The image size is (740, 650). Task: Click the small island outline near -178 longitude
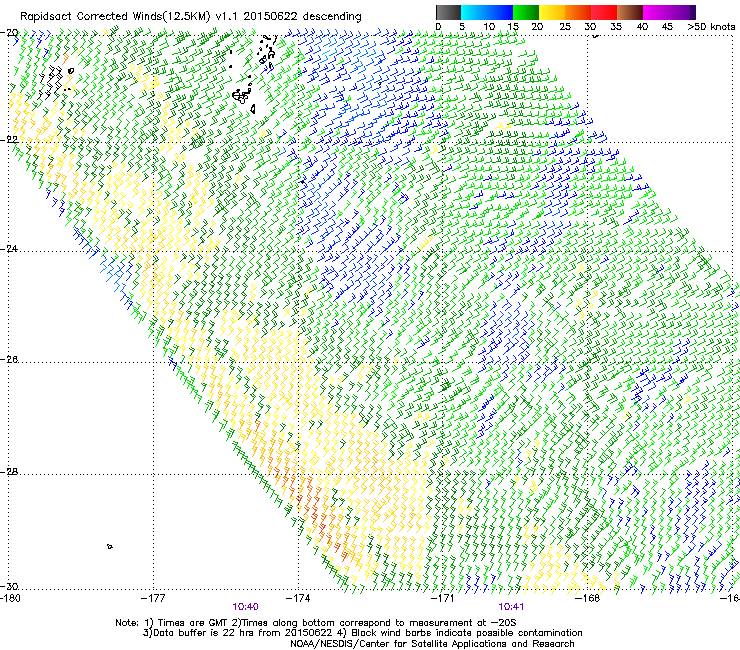(x=109, y=547)
